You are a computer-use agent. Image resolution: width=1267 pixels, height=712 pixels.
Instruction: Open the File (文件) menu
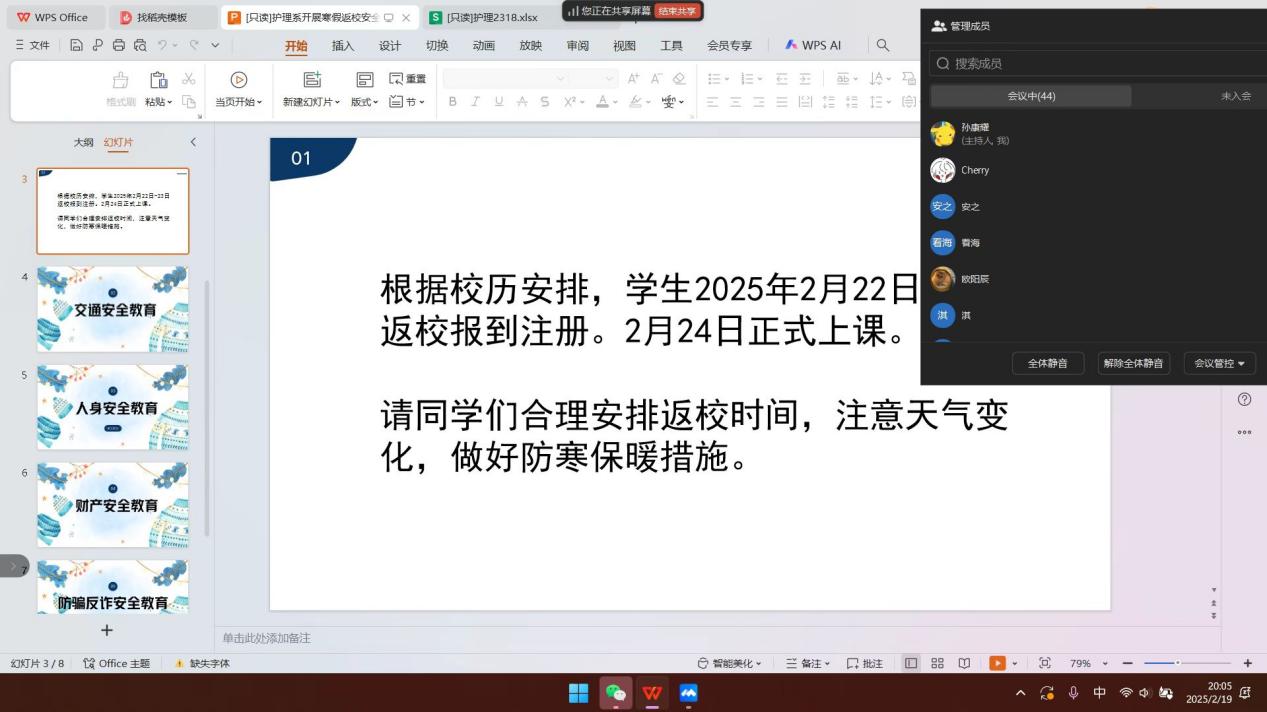click(x=32, y=45)
